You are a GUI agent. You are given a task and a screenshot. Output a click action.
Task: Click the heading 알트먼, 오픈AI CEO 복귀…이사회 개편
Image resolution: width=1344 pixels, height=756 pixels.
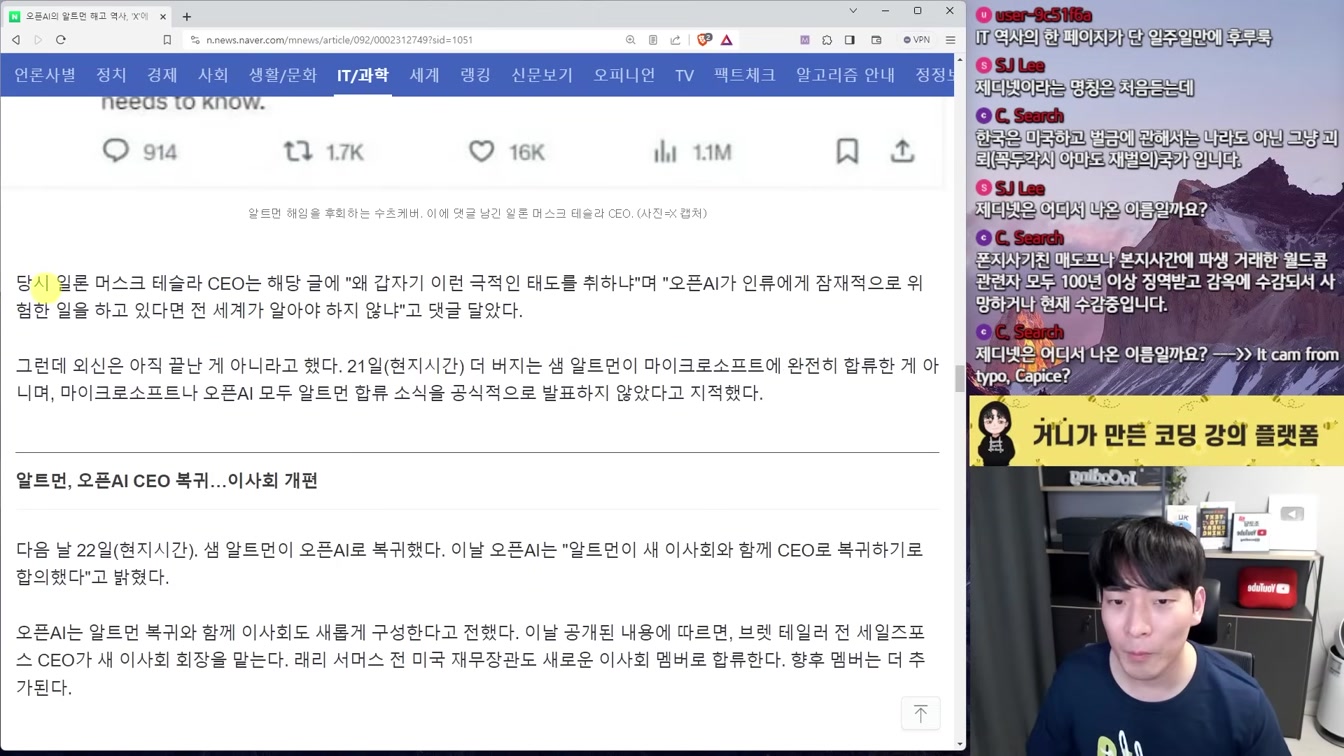coord(167,481)
